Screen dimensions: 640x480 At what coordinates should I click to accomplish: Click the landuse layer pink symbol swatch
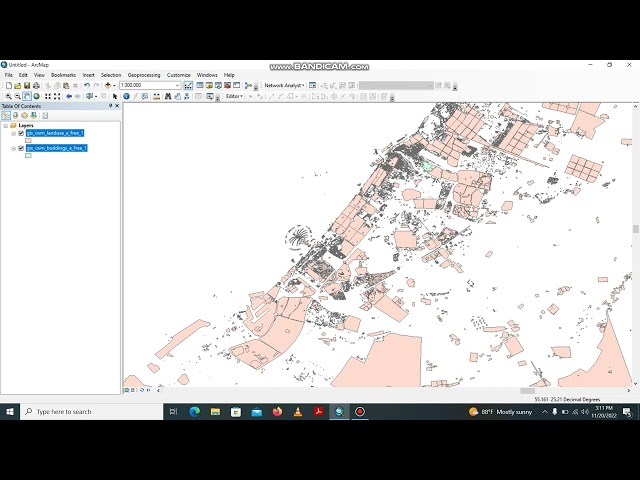(28, 140)
